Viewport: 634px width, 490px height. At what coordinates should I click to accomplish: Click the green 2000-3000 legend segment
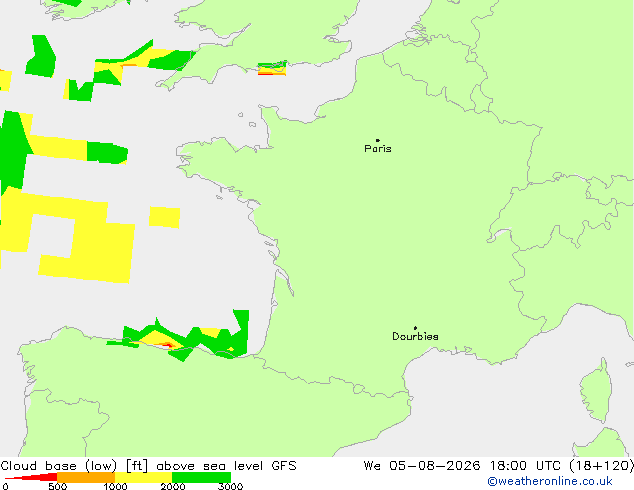tap(201, 477)
